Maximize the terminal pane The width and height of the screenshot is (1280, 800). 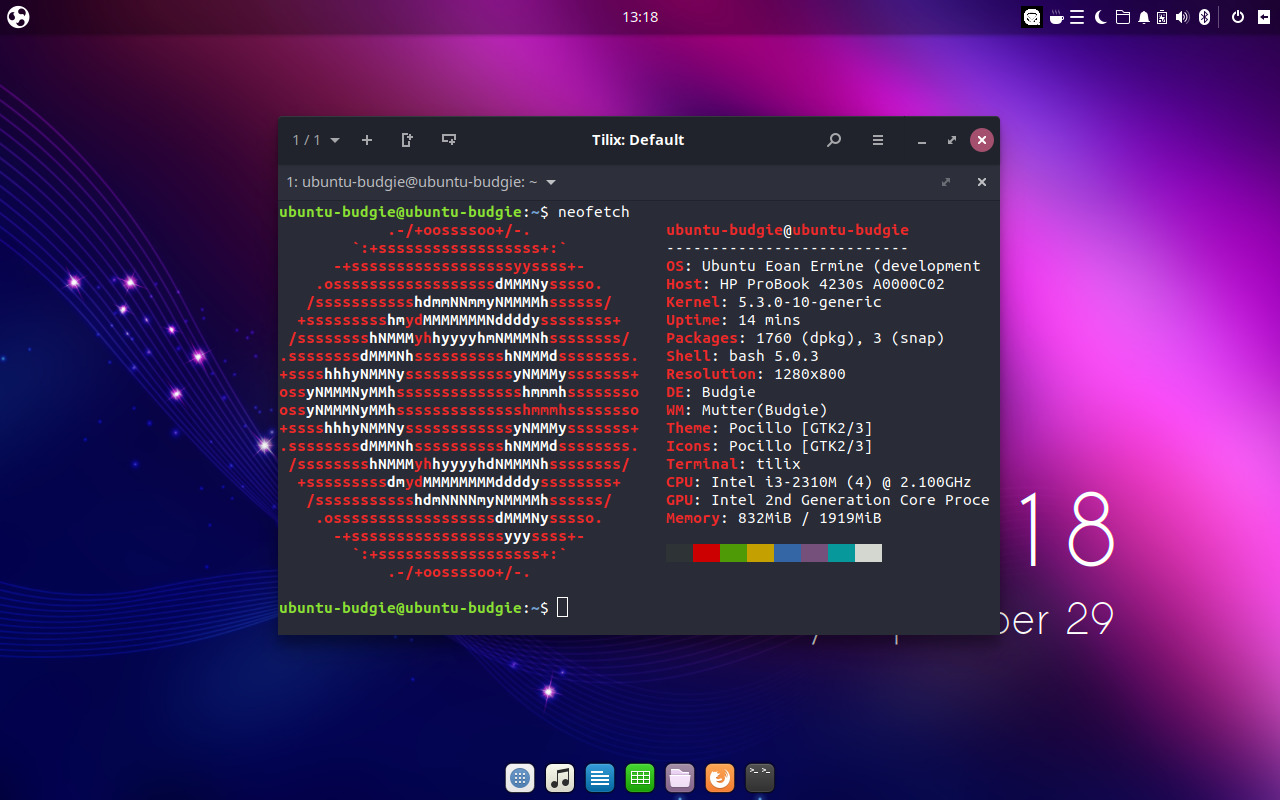coord(946,182)
